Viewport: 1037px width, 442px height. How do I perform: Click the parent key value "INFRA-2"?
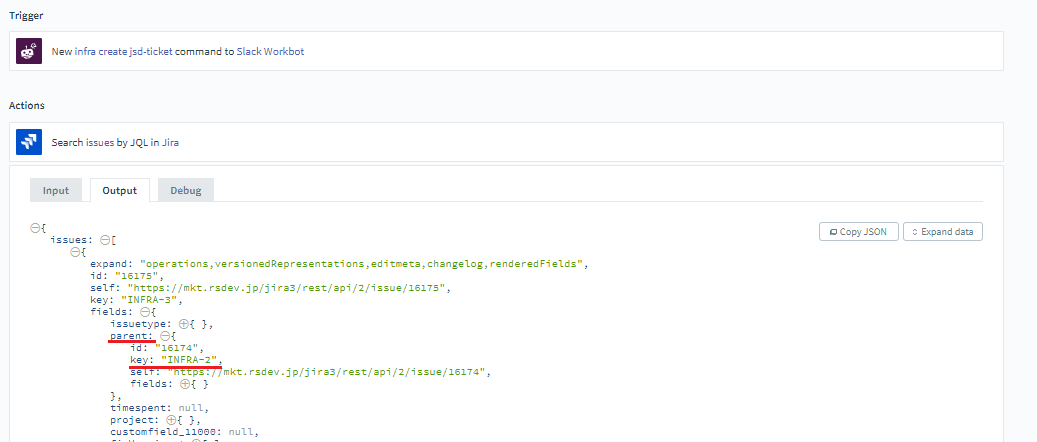coord(190,359)
